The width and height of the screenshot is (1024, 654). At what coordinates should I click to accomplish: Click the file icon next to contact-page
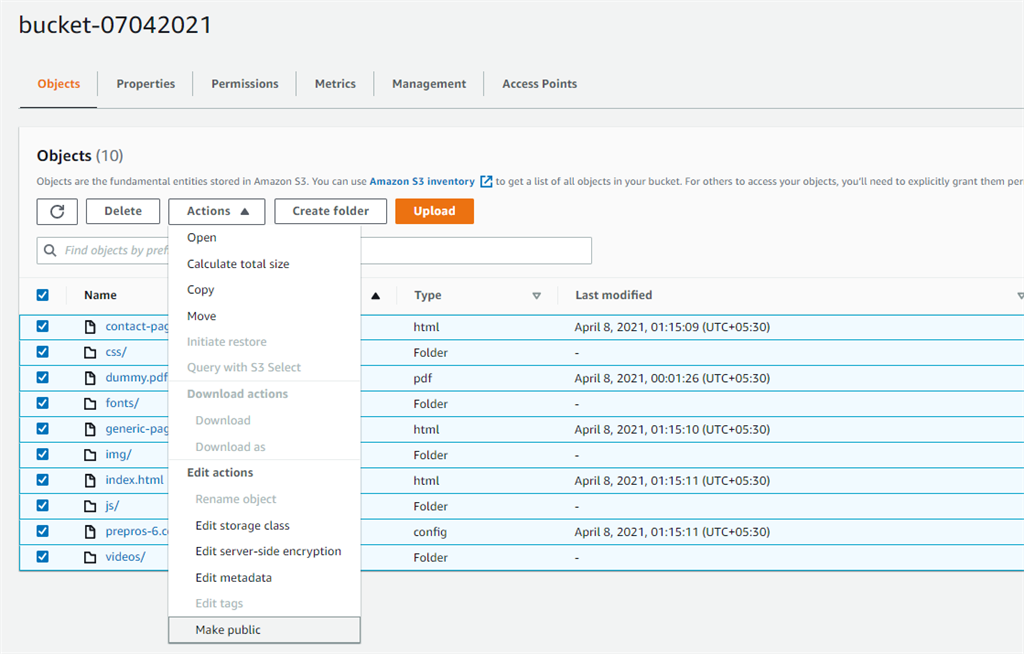(91, 326)
